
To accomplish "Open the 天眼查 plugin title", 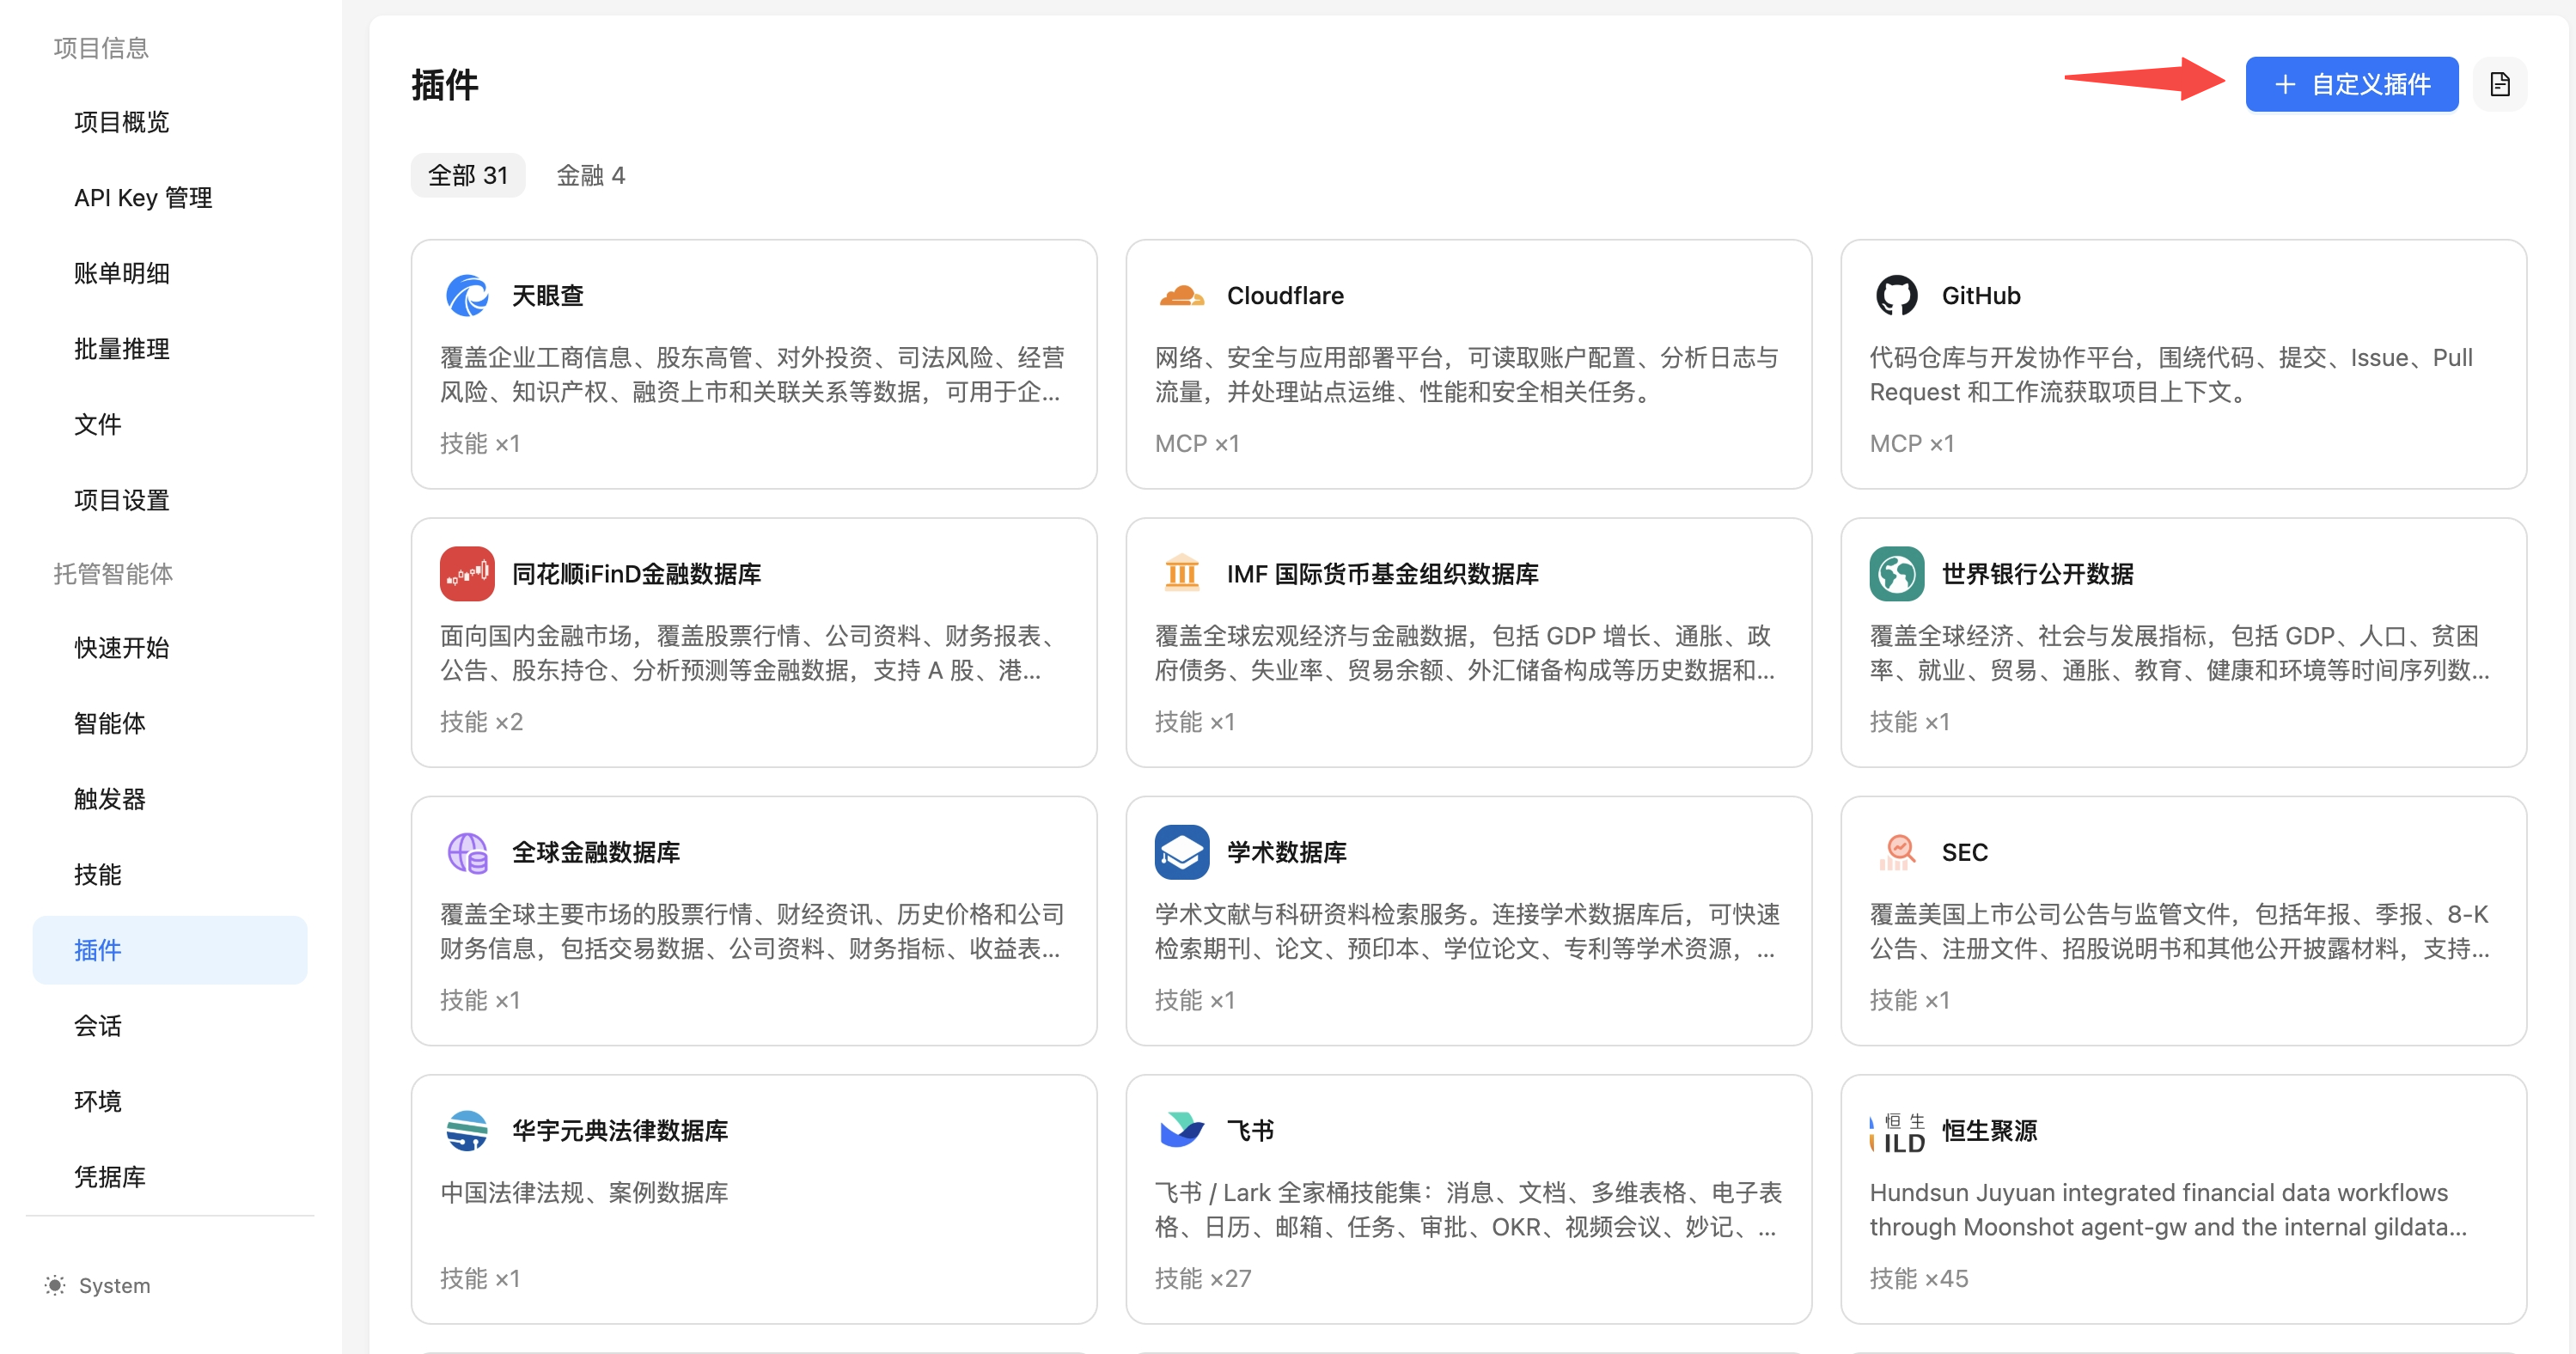I will (548, 296).
